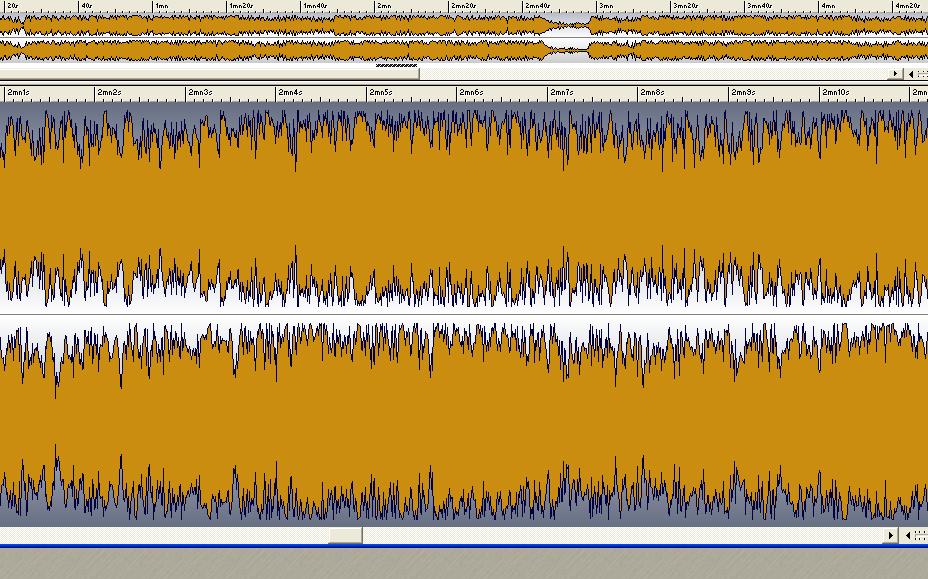Screen dimensions: 928x579
Task: Click the 2mn5s mark on main ruler
Action: tap(379, 93)
